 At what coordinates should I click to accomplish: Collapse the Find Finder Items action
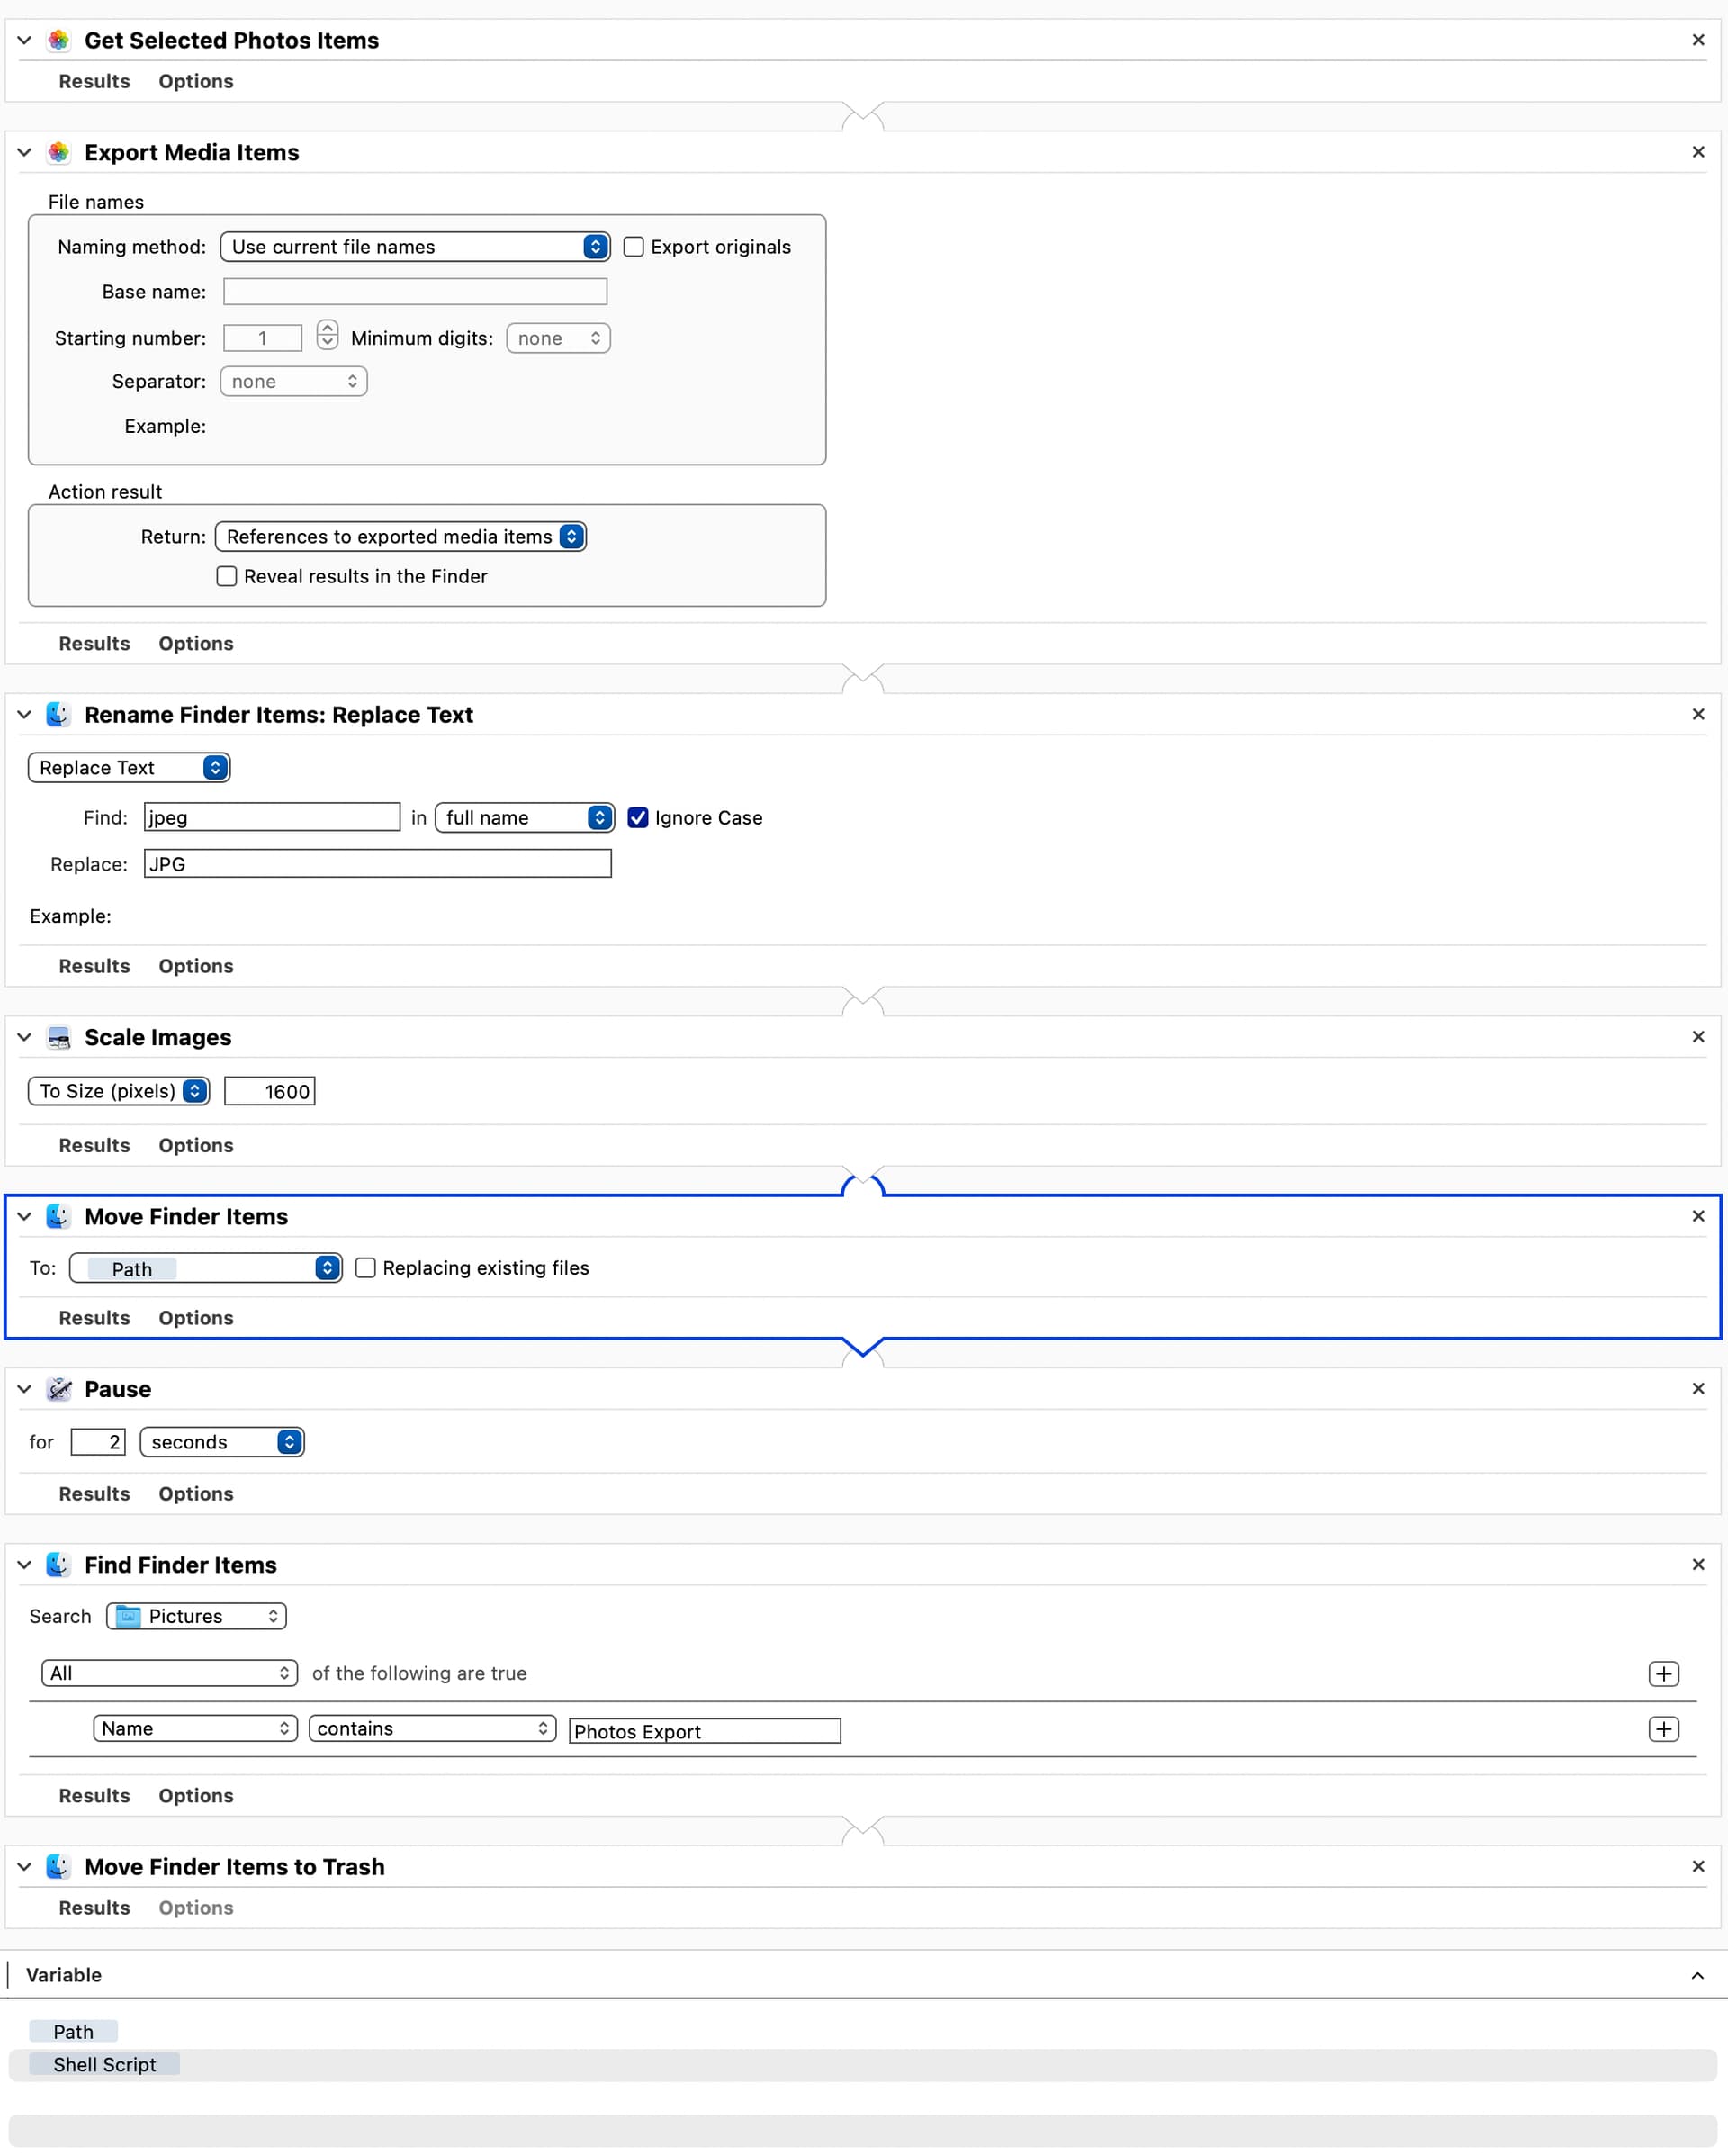click(25, 1565)
